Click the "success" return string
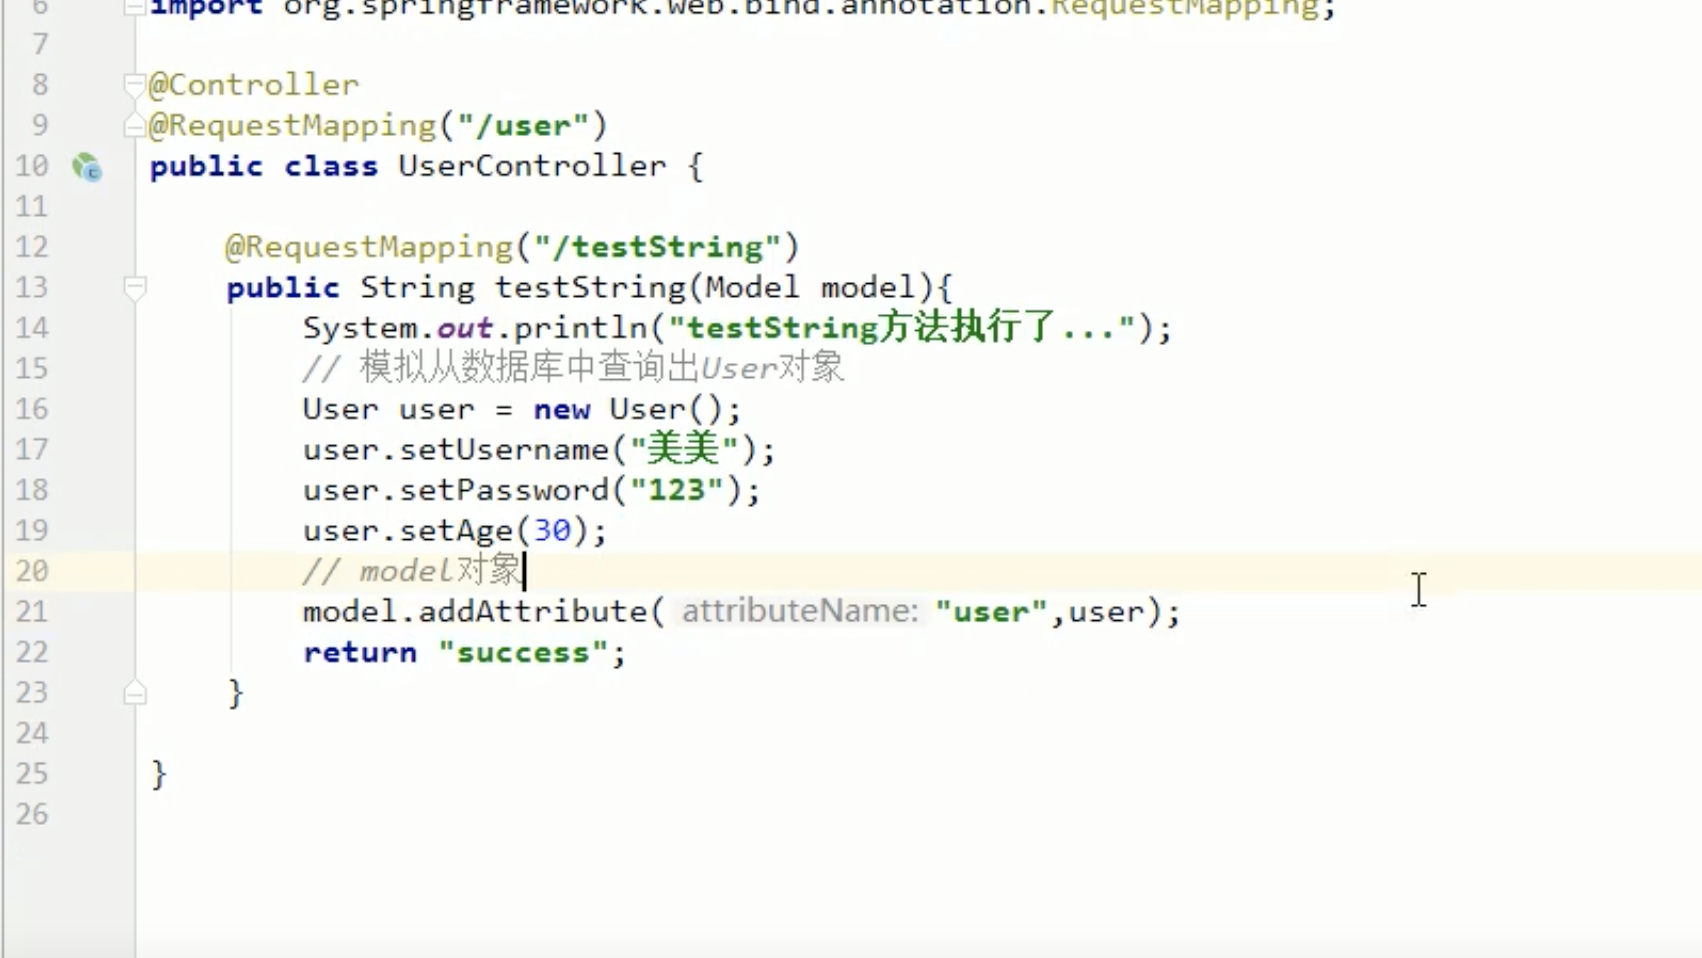 pyautogui.click(x=523, y=652)
